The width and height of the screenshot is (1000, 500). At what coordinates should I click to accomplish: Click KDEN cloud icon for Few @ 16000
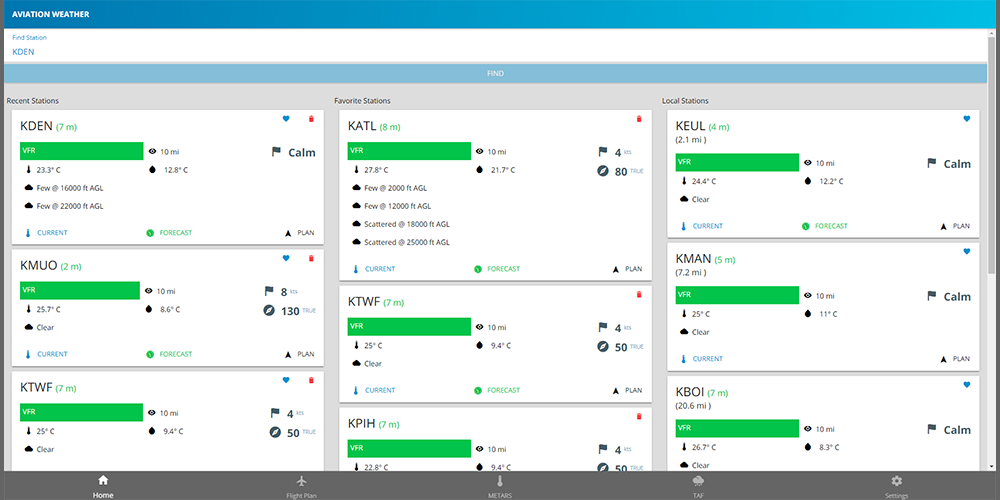coord(29,188)
